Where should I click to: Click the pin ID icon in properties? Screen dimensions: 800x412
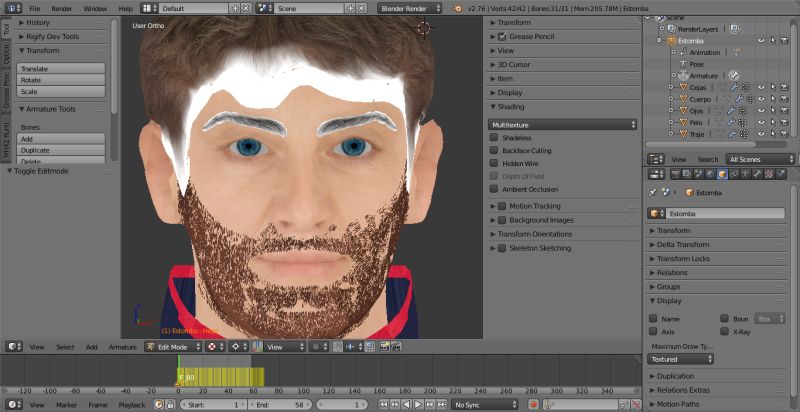[x=652, y=193]
